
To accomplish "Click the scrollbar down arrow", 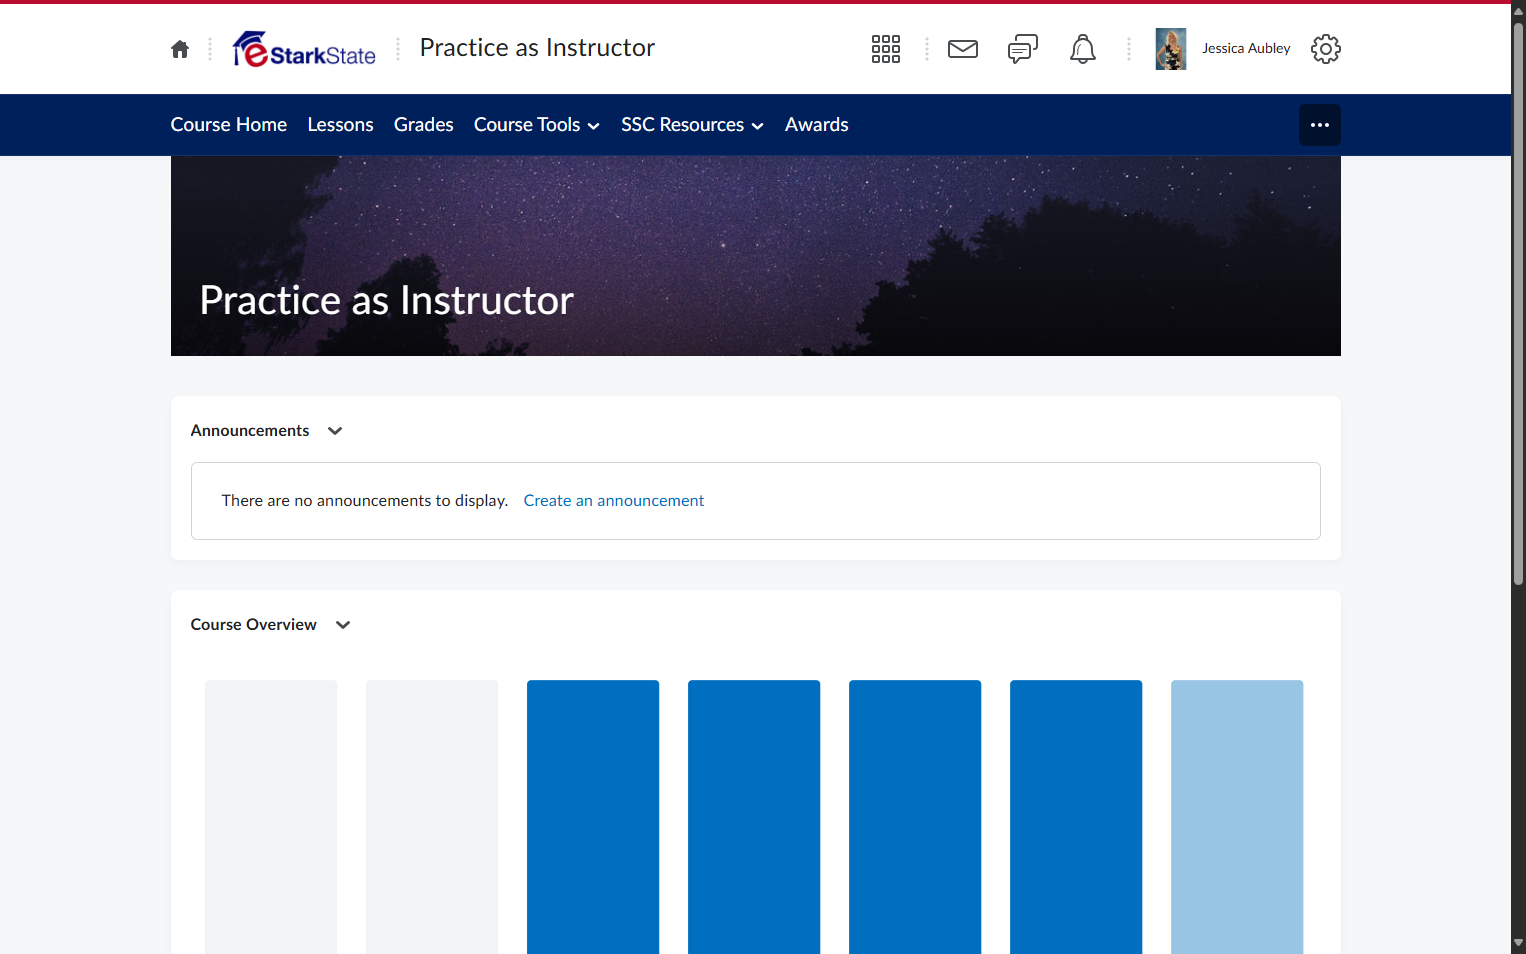I will pyautogui.click(x=1518, y=944).
